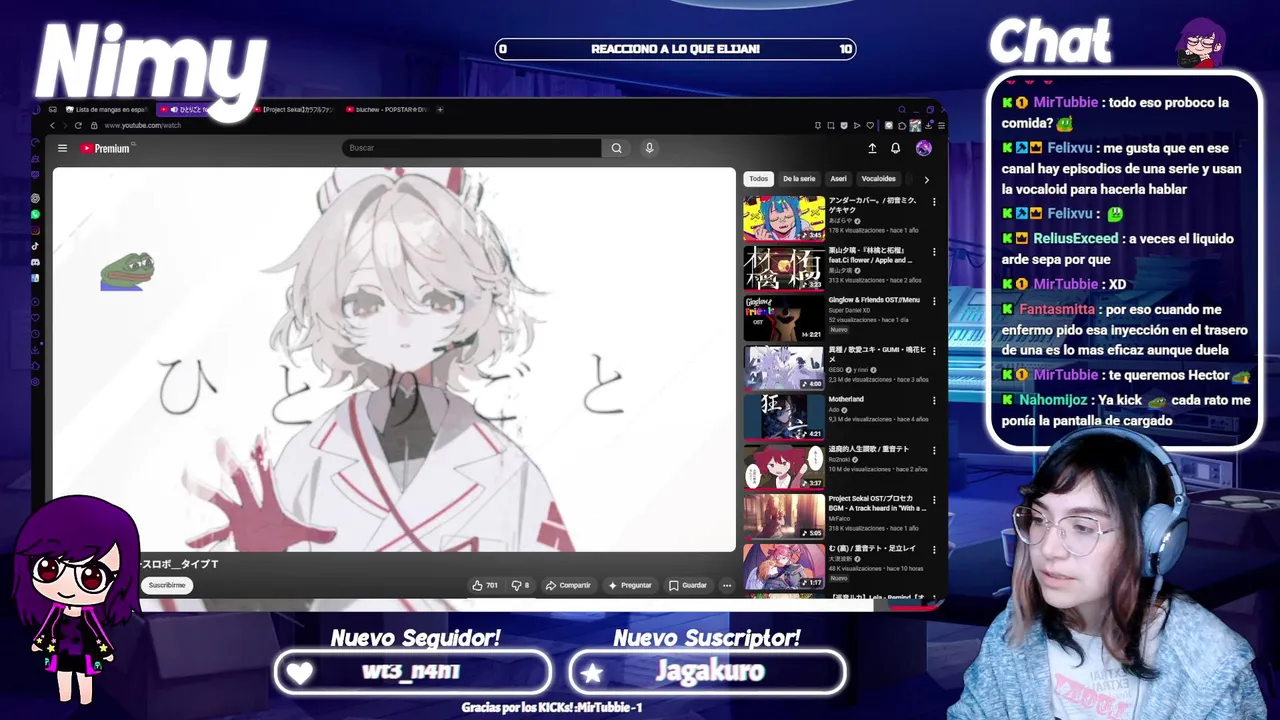Open the Motherland video thumbnail

point(783,418)
